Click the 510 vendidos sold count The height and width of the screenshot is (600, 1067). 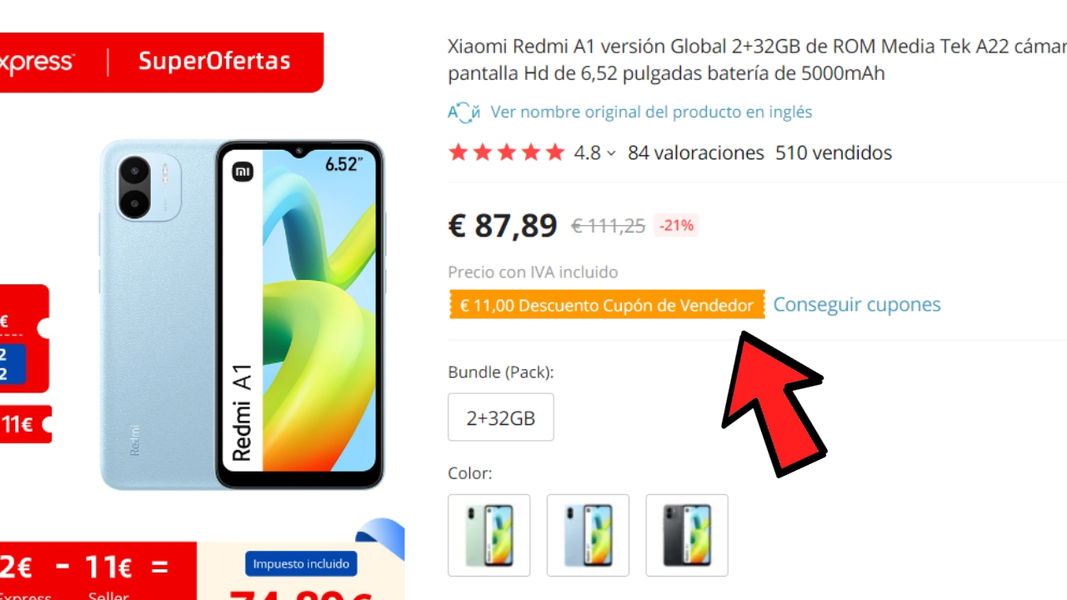834,152
